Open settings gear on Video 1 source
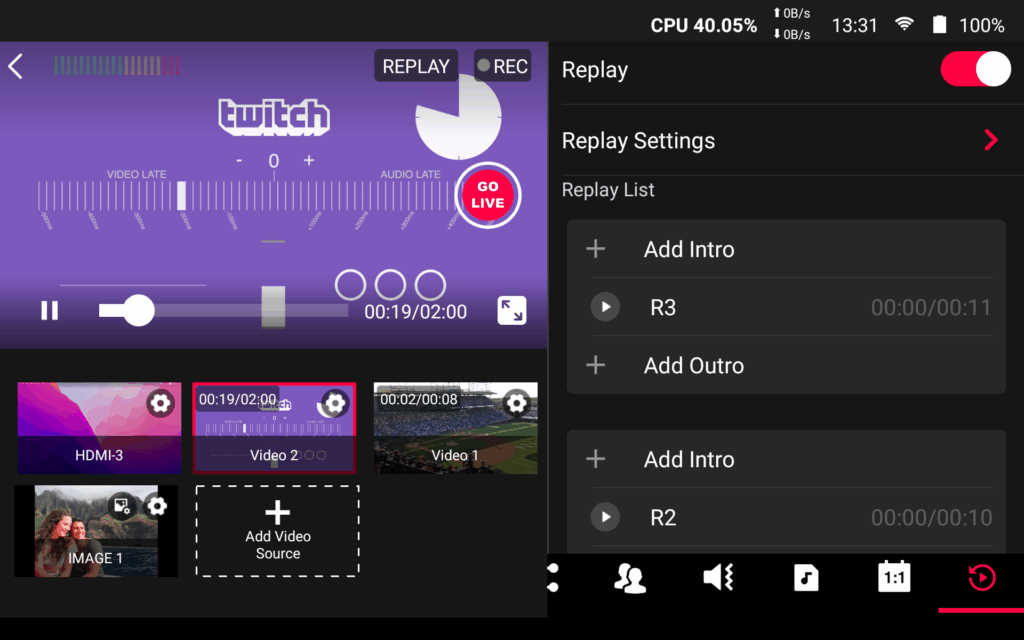1024x640 pixels. pyautogui.click(x=516, y=403)
